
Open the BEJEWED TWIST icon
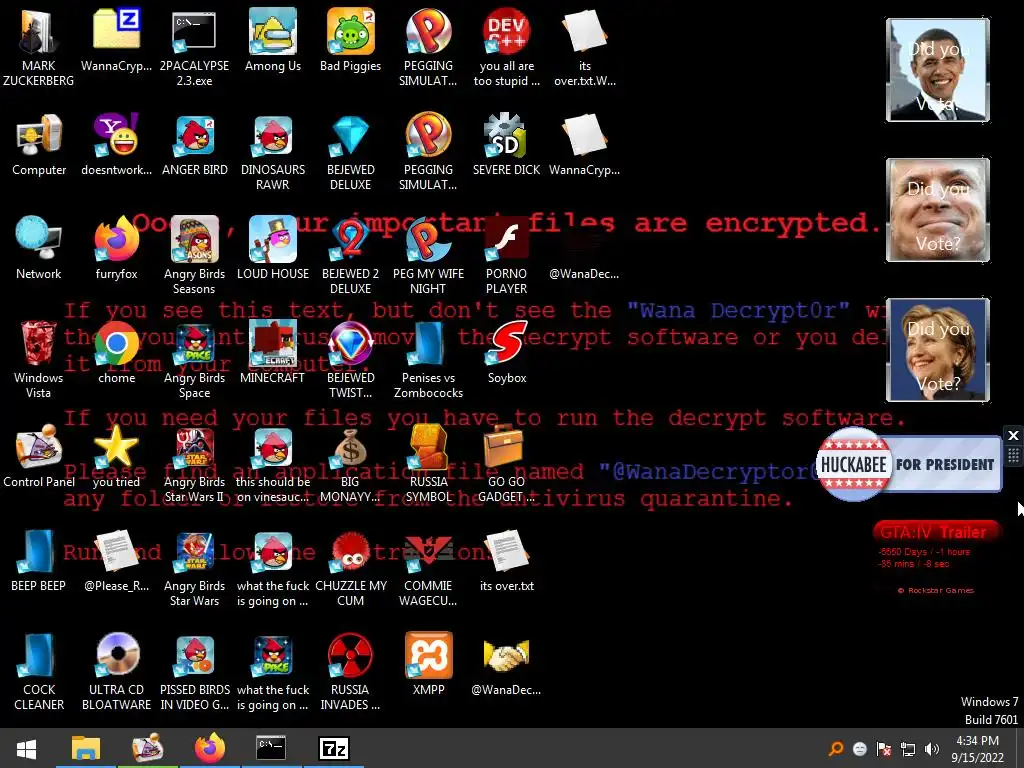pyautogui.click(x=350, y=359)
